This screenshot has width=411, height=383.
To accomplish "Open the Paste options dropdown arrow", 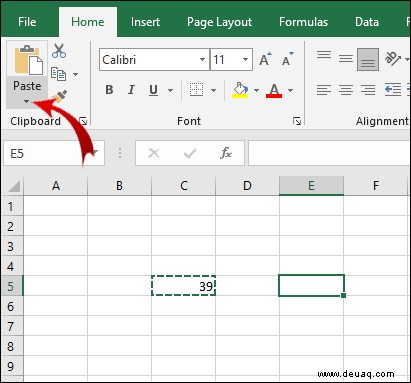I will 27,101.
